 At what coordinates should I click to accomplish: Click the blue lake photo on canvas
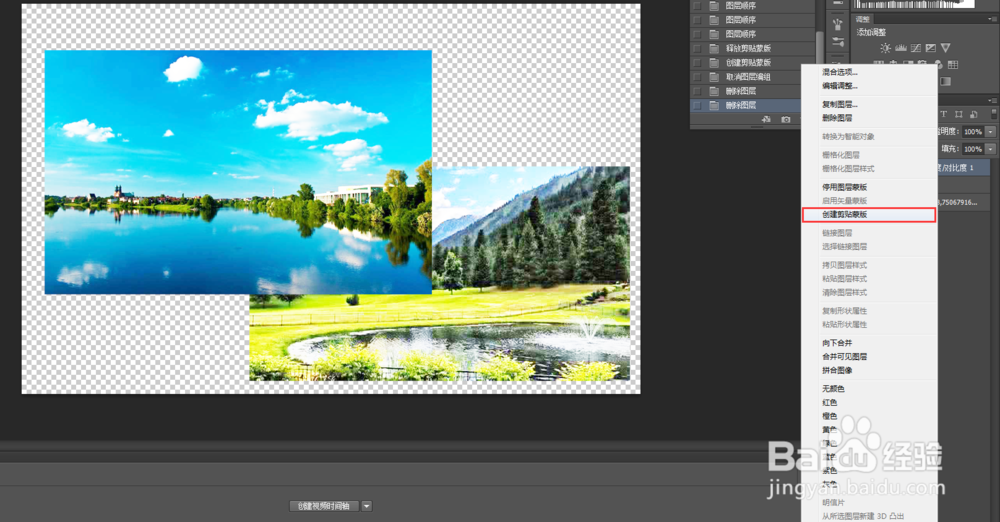(x=238, y=172)
